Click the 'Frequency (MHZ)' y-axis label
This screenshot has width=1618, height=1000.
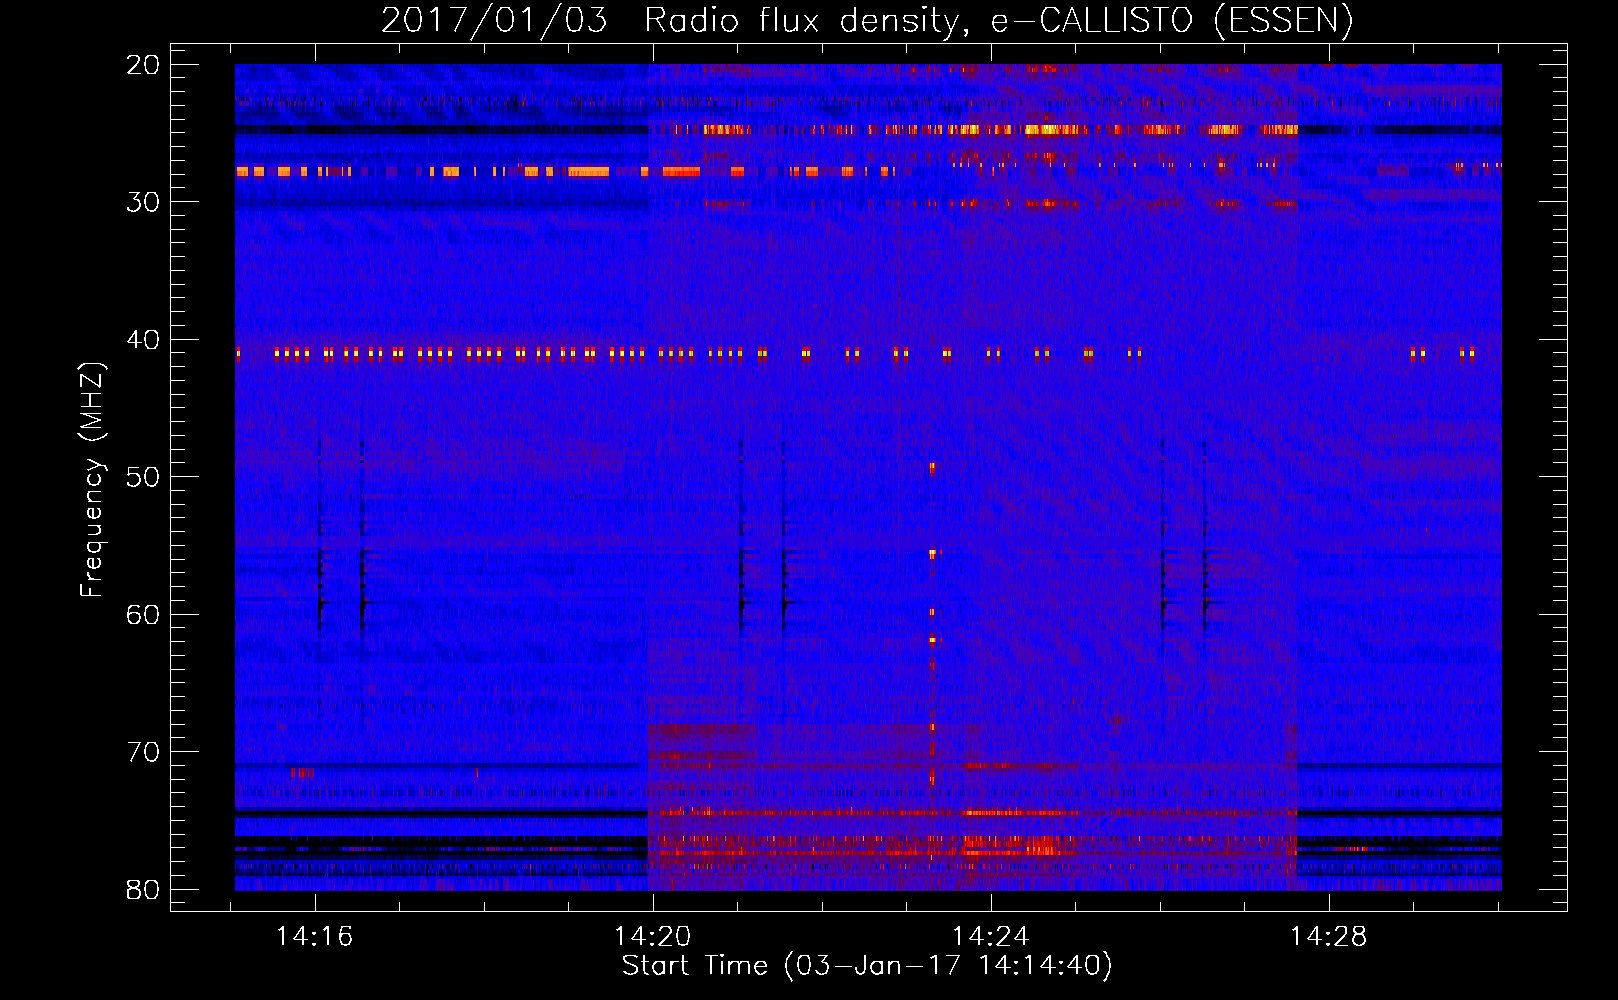point(92,481)
